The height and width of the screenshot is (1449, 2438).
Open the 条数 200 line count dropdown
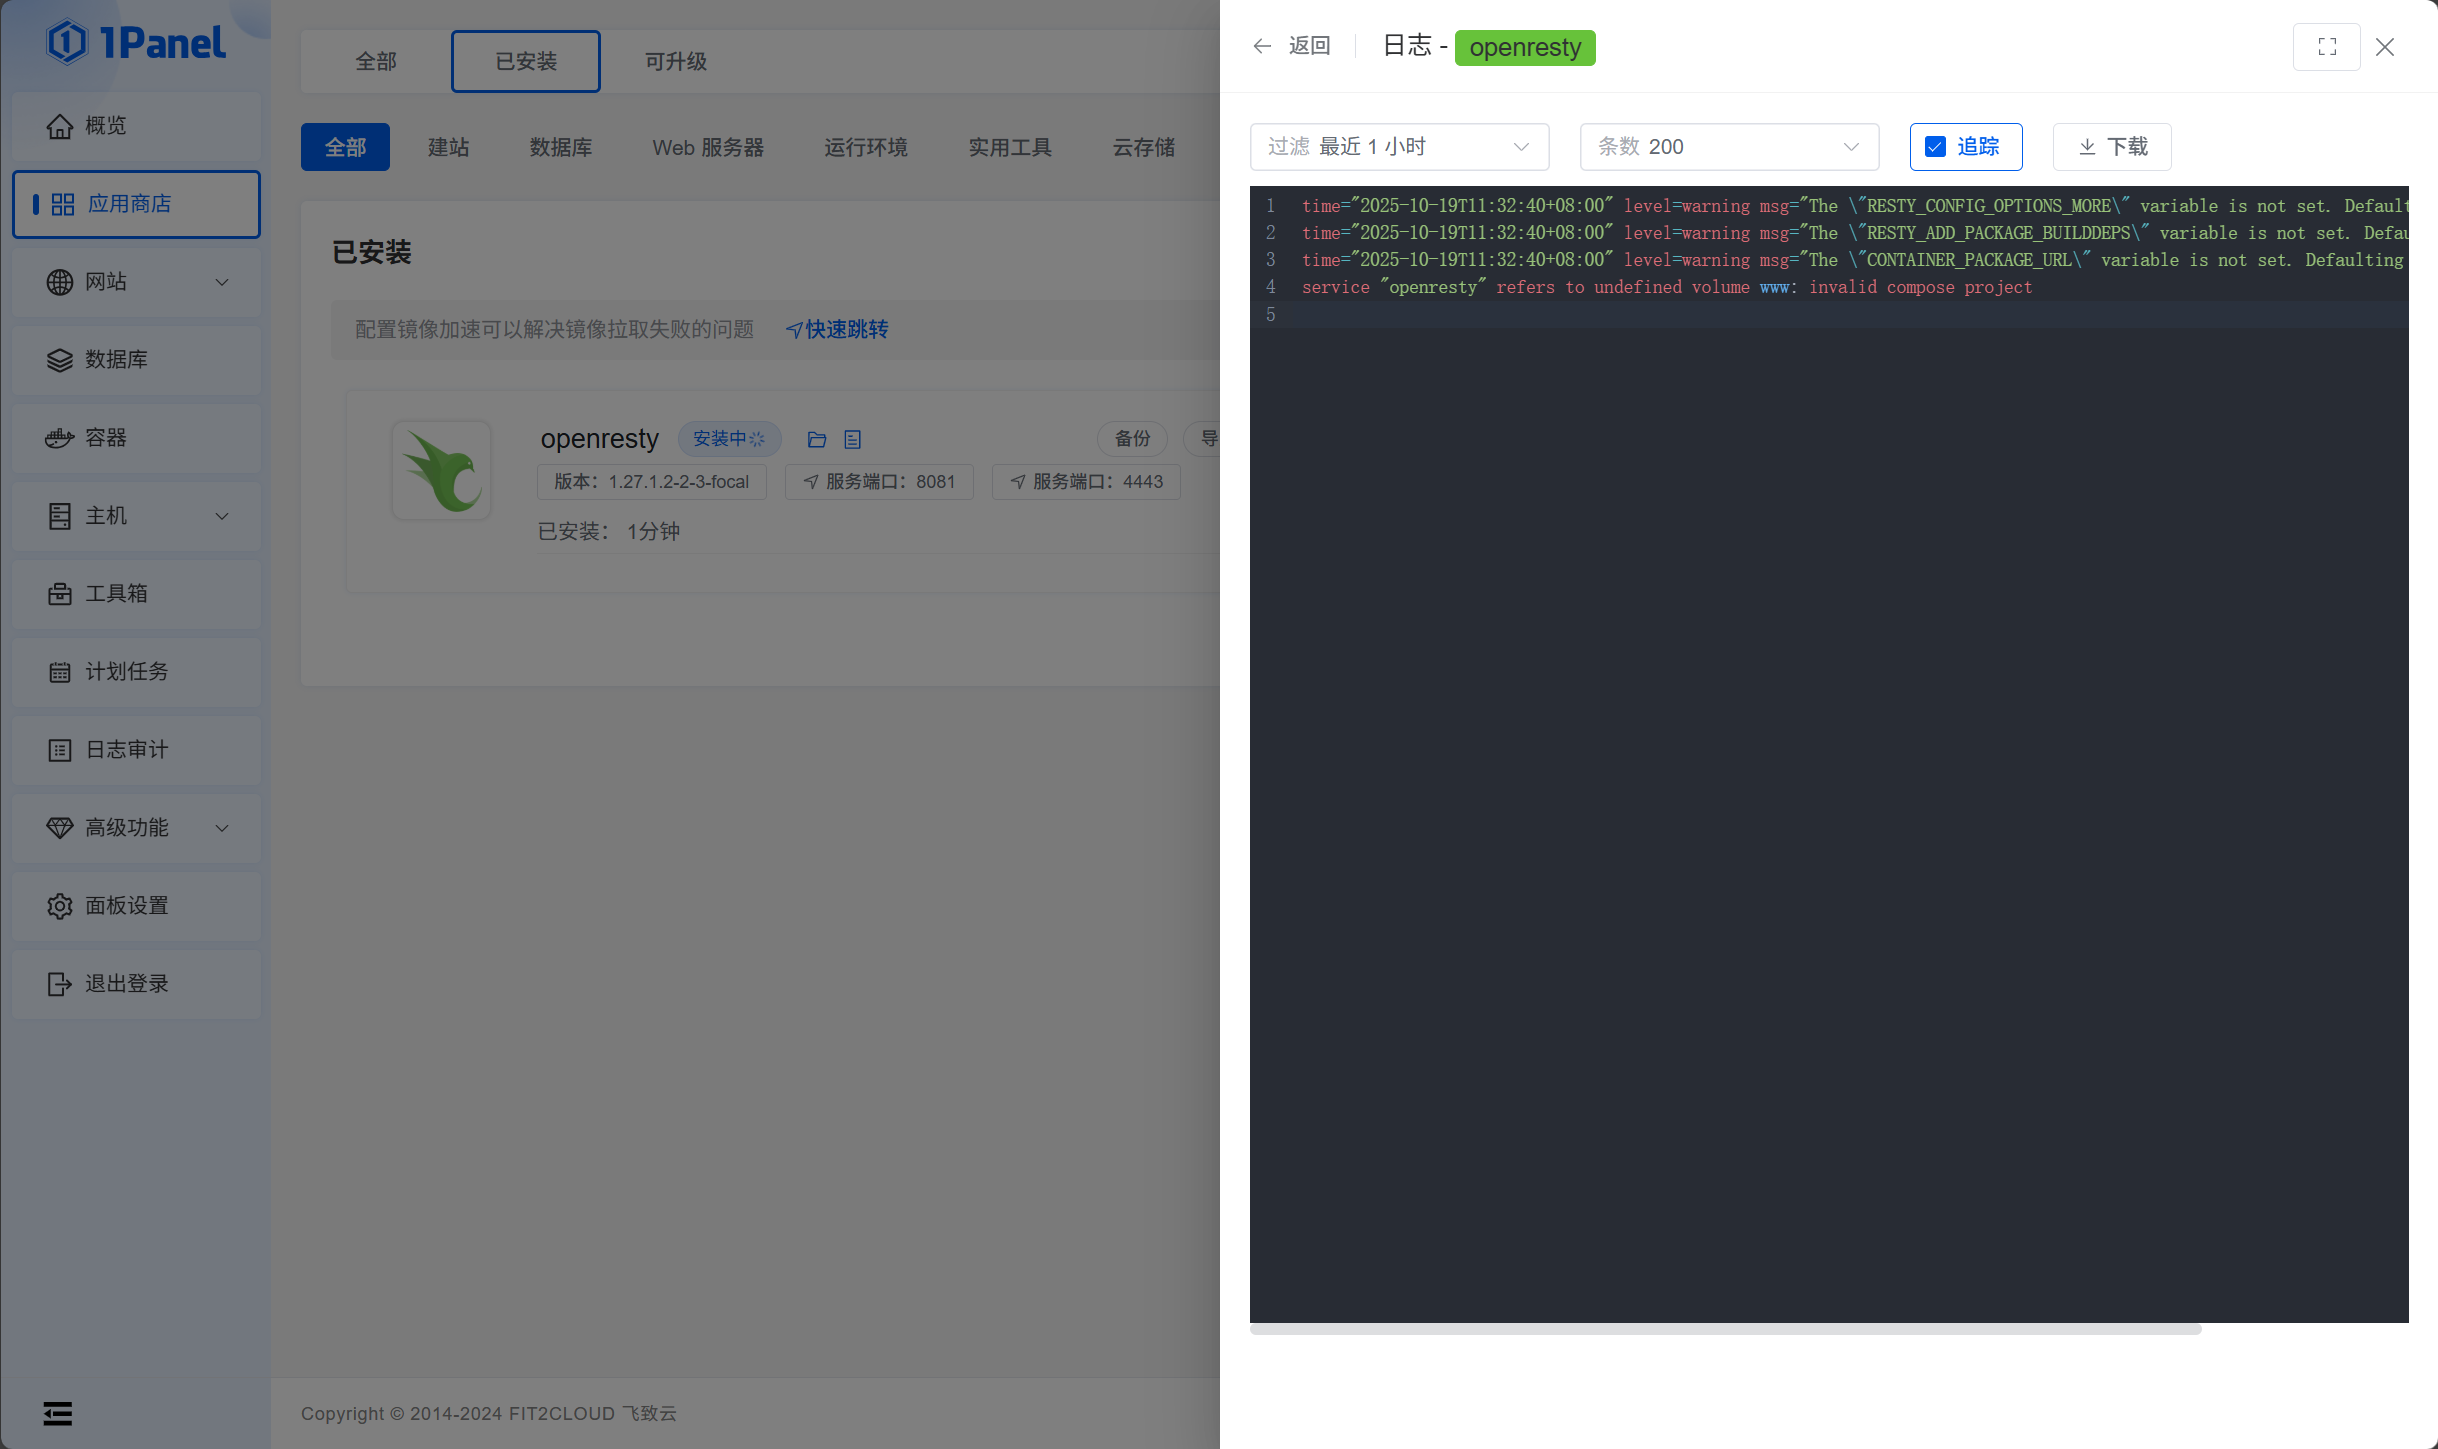coord(1728,147)
